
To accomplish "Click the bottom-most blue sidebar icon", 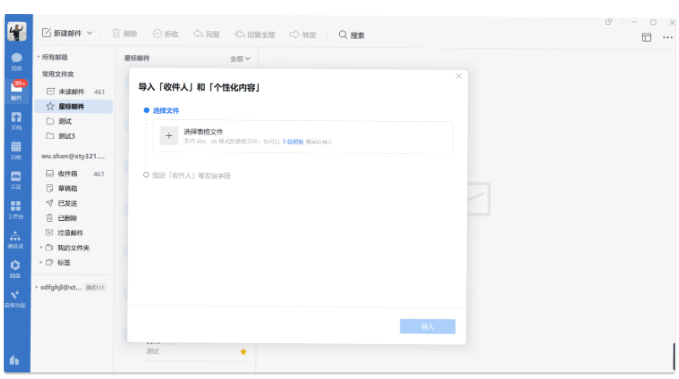I will (x=14, y=360).
